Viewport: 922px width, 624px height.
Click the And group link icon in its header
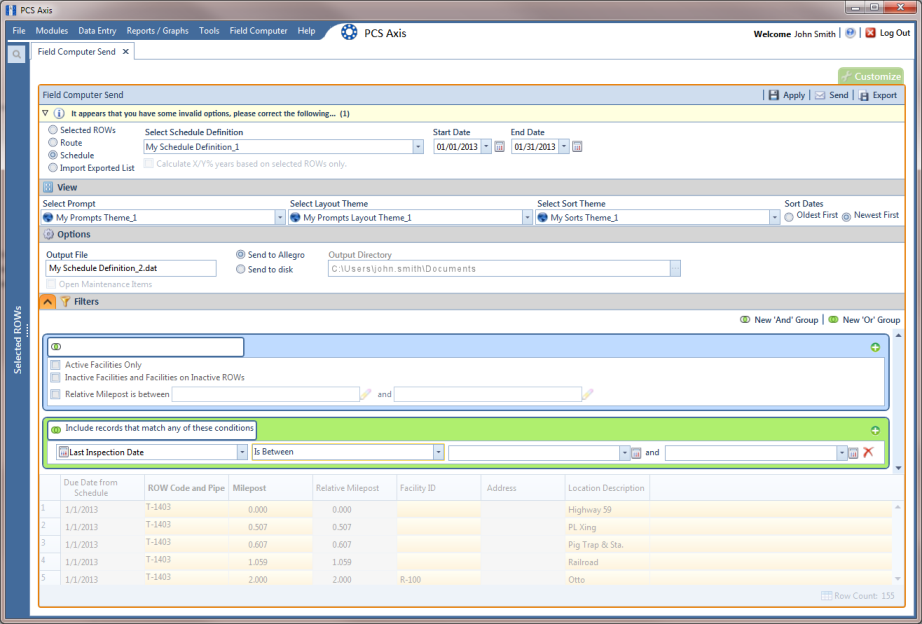tap(56, 347)
